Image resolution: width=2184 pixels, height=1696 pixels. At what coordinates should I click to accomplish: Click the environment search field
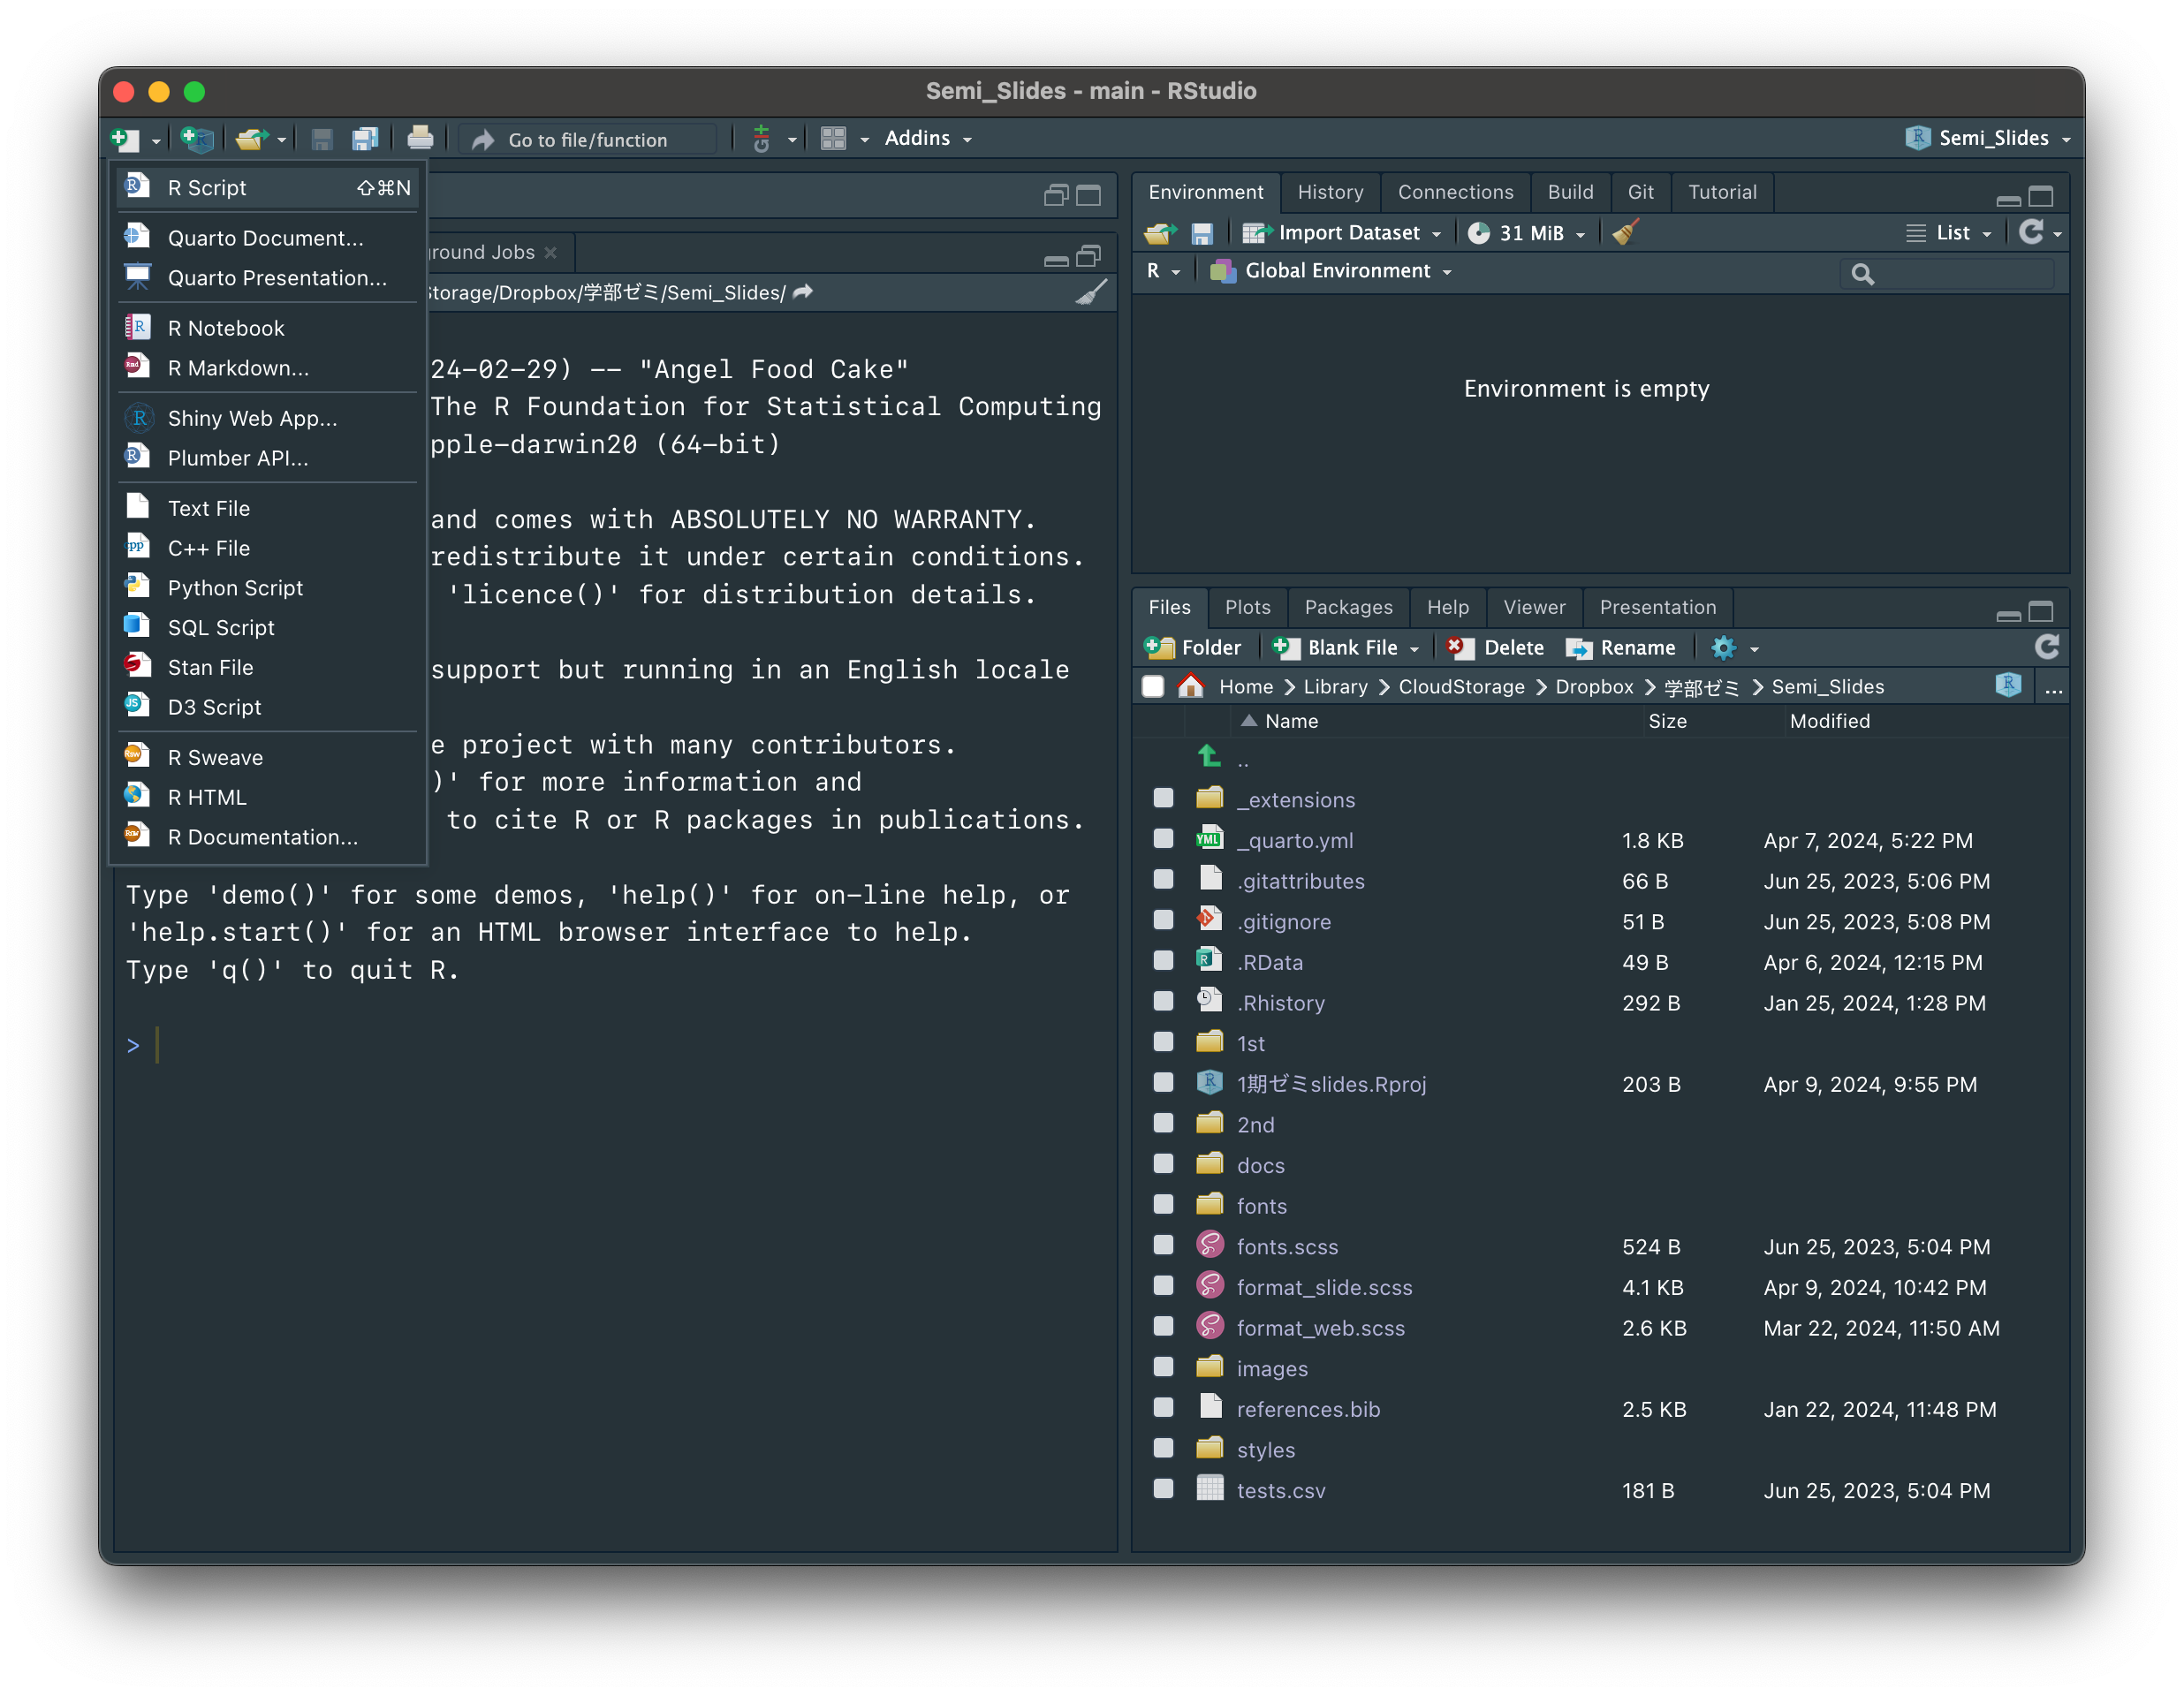click(x=1958, y=273)
